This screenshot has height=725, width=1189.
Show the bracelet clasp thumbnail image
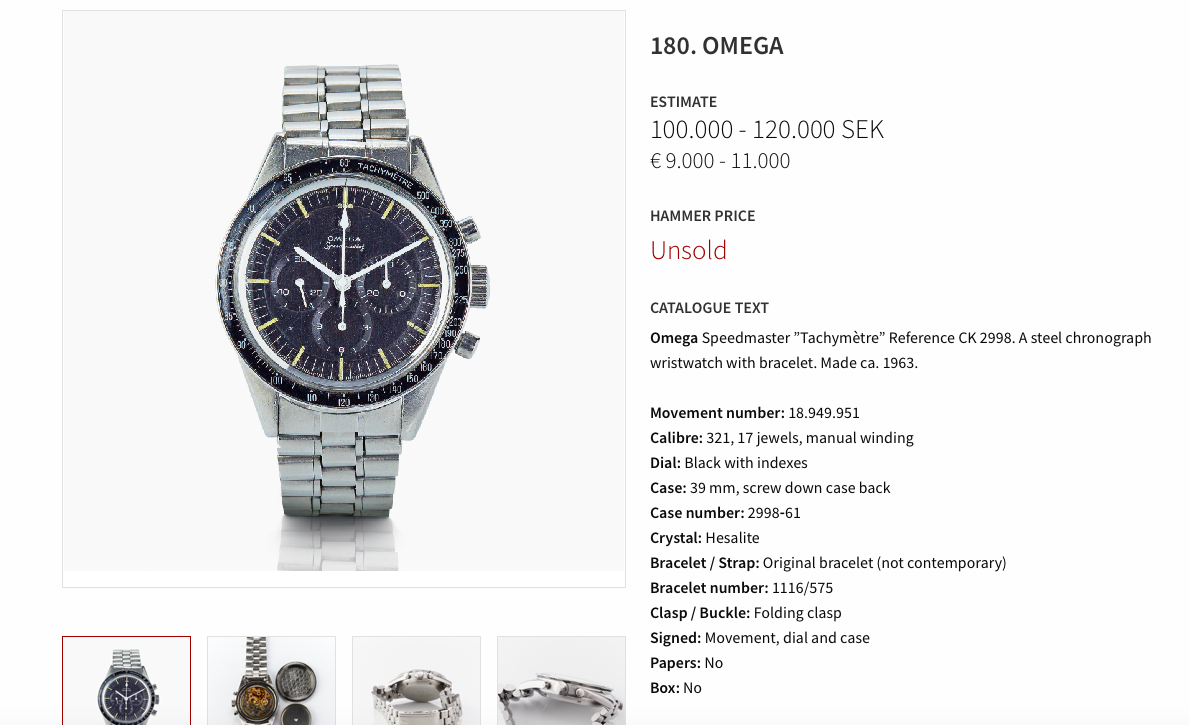(416, 681)
